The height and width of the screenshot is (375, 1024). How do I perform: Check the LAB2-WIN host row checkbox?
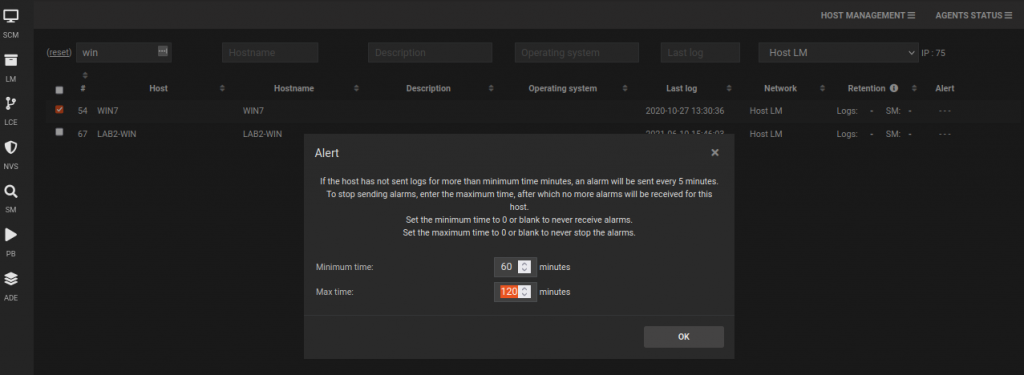coord(59,132)
